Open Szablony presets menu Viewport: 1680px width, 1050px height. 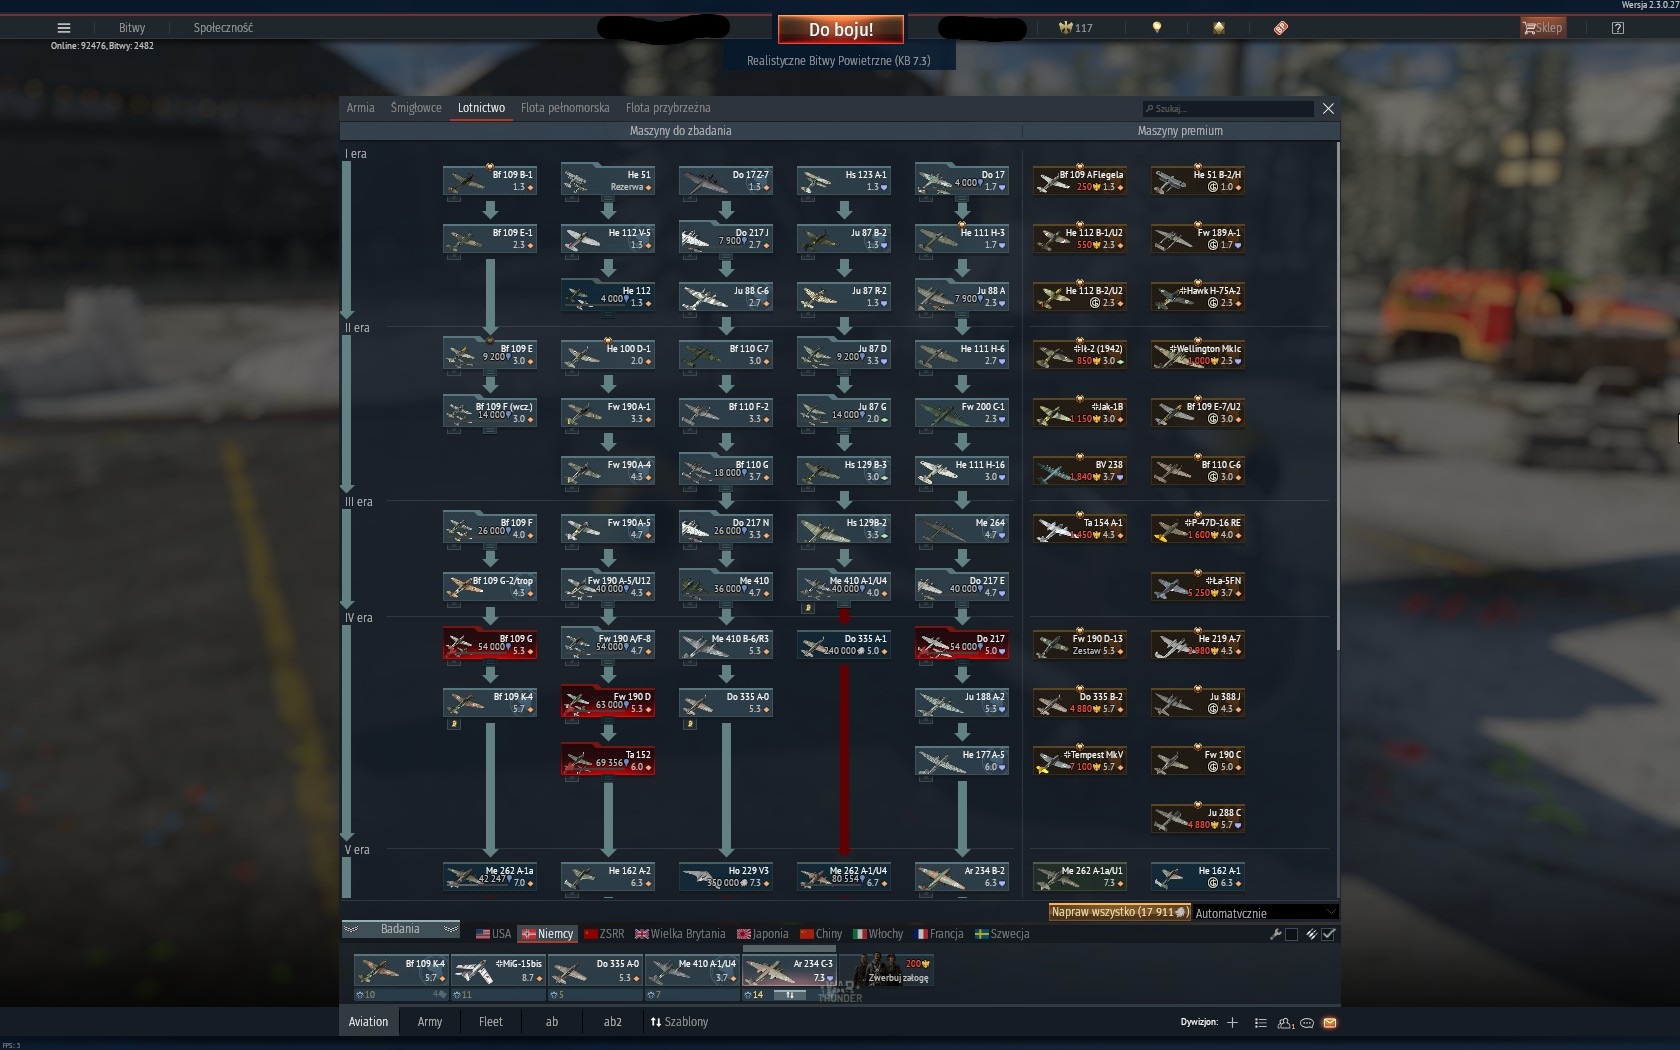pyautogui.click(x=679, y=1021)
